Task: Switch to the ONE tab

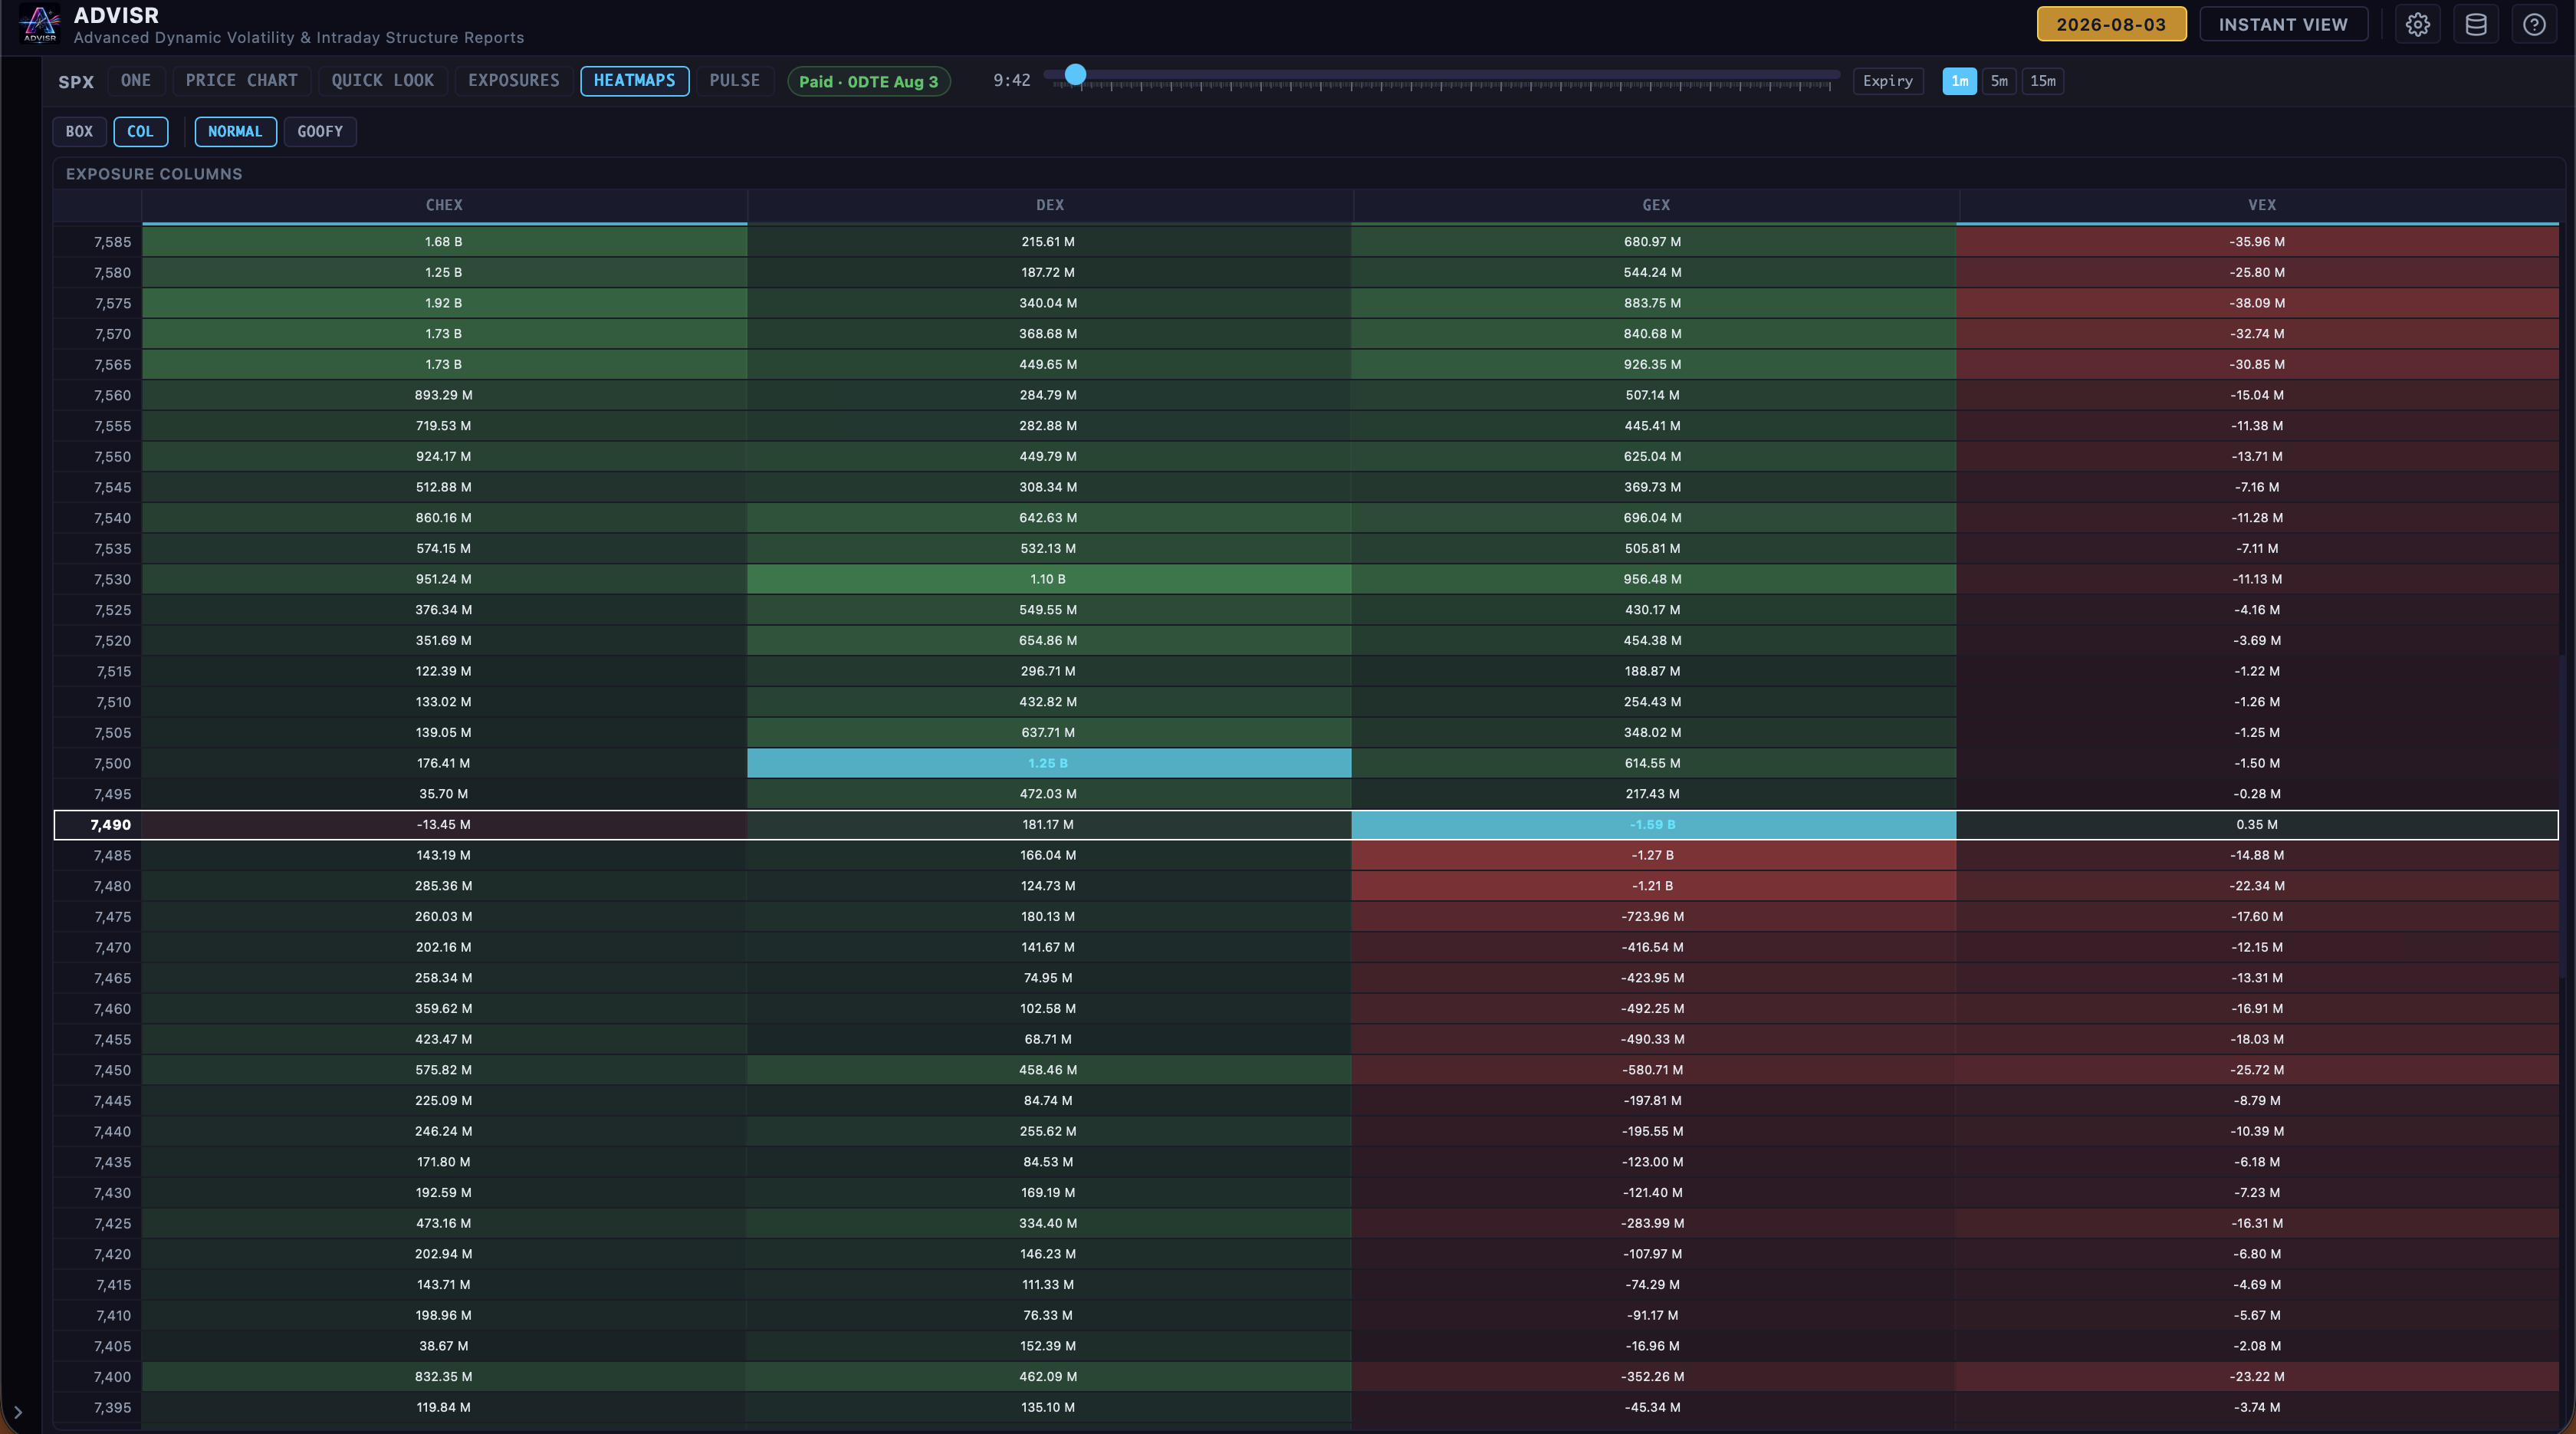Action: pyautogui.click(x=136, y=81)
